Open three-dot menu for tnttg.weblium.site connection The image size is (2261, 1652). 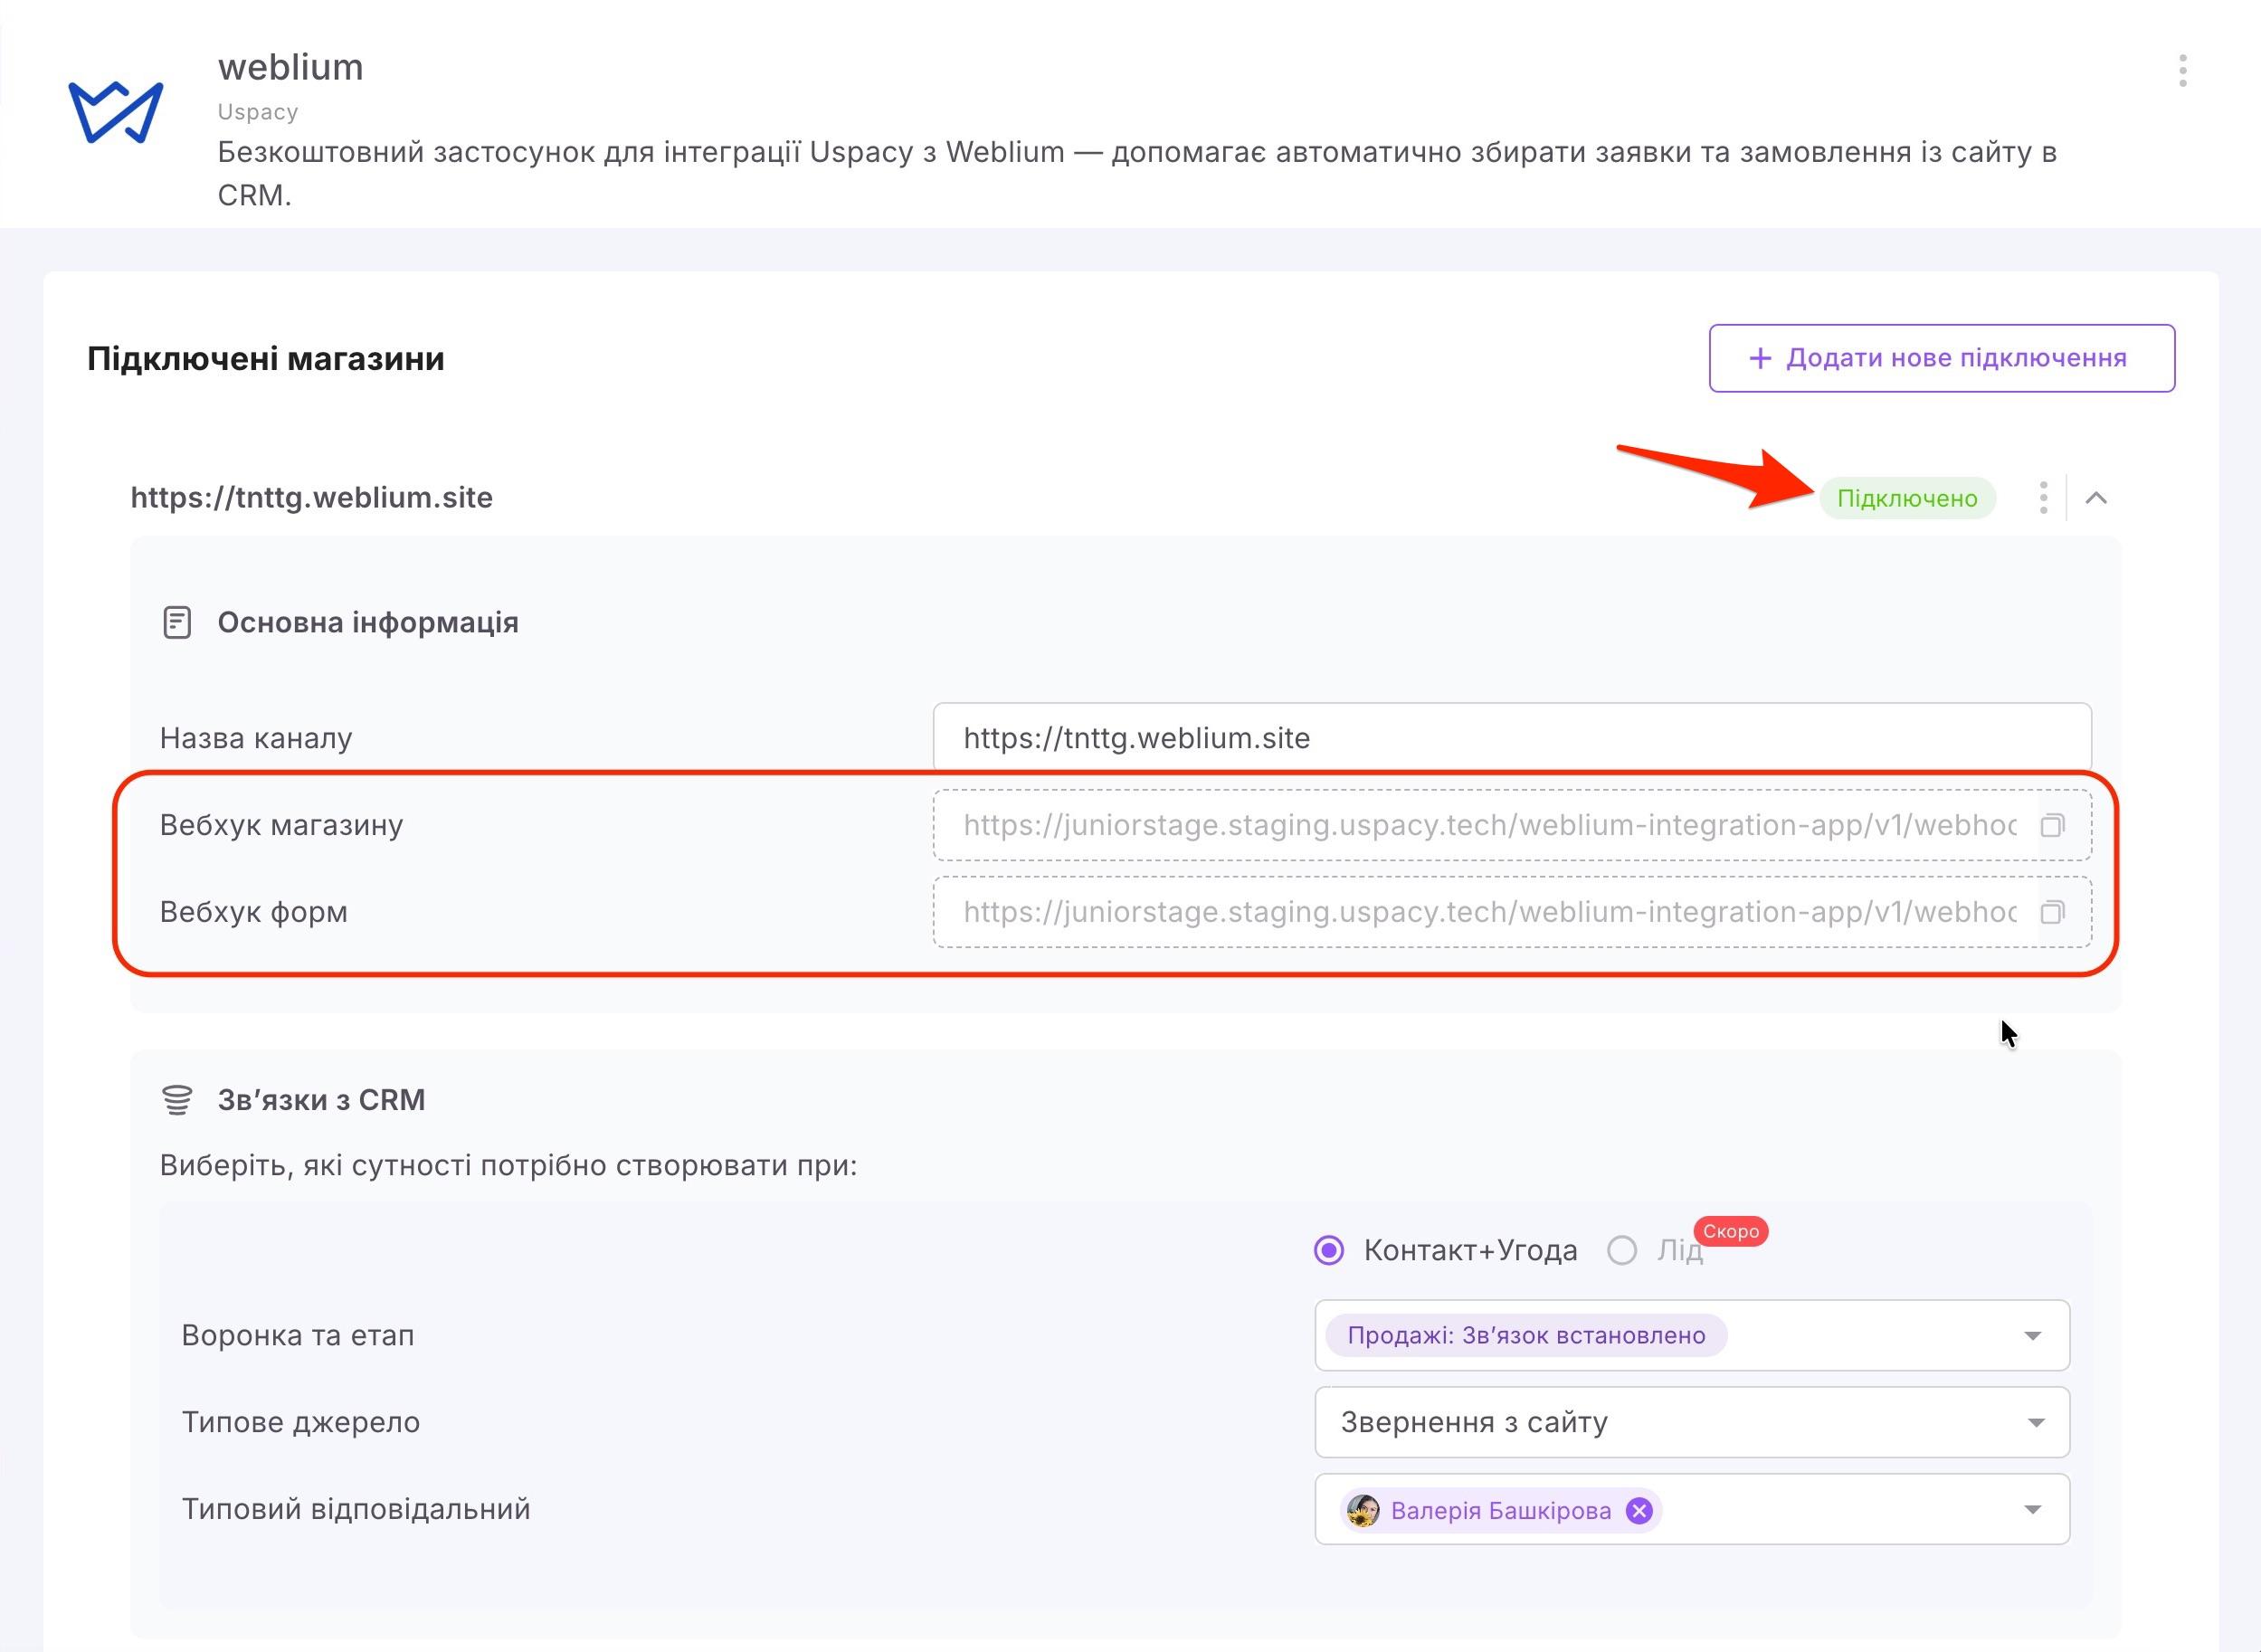tap(2043, 497)
